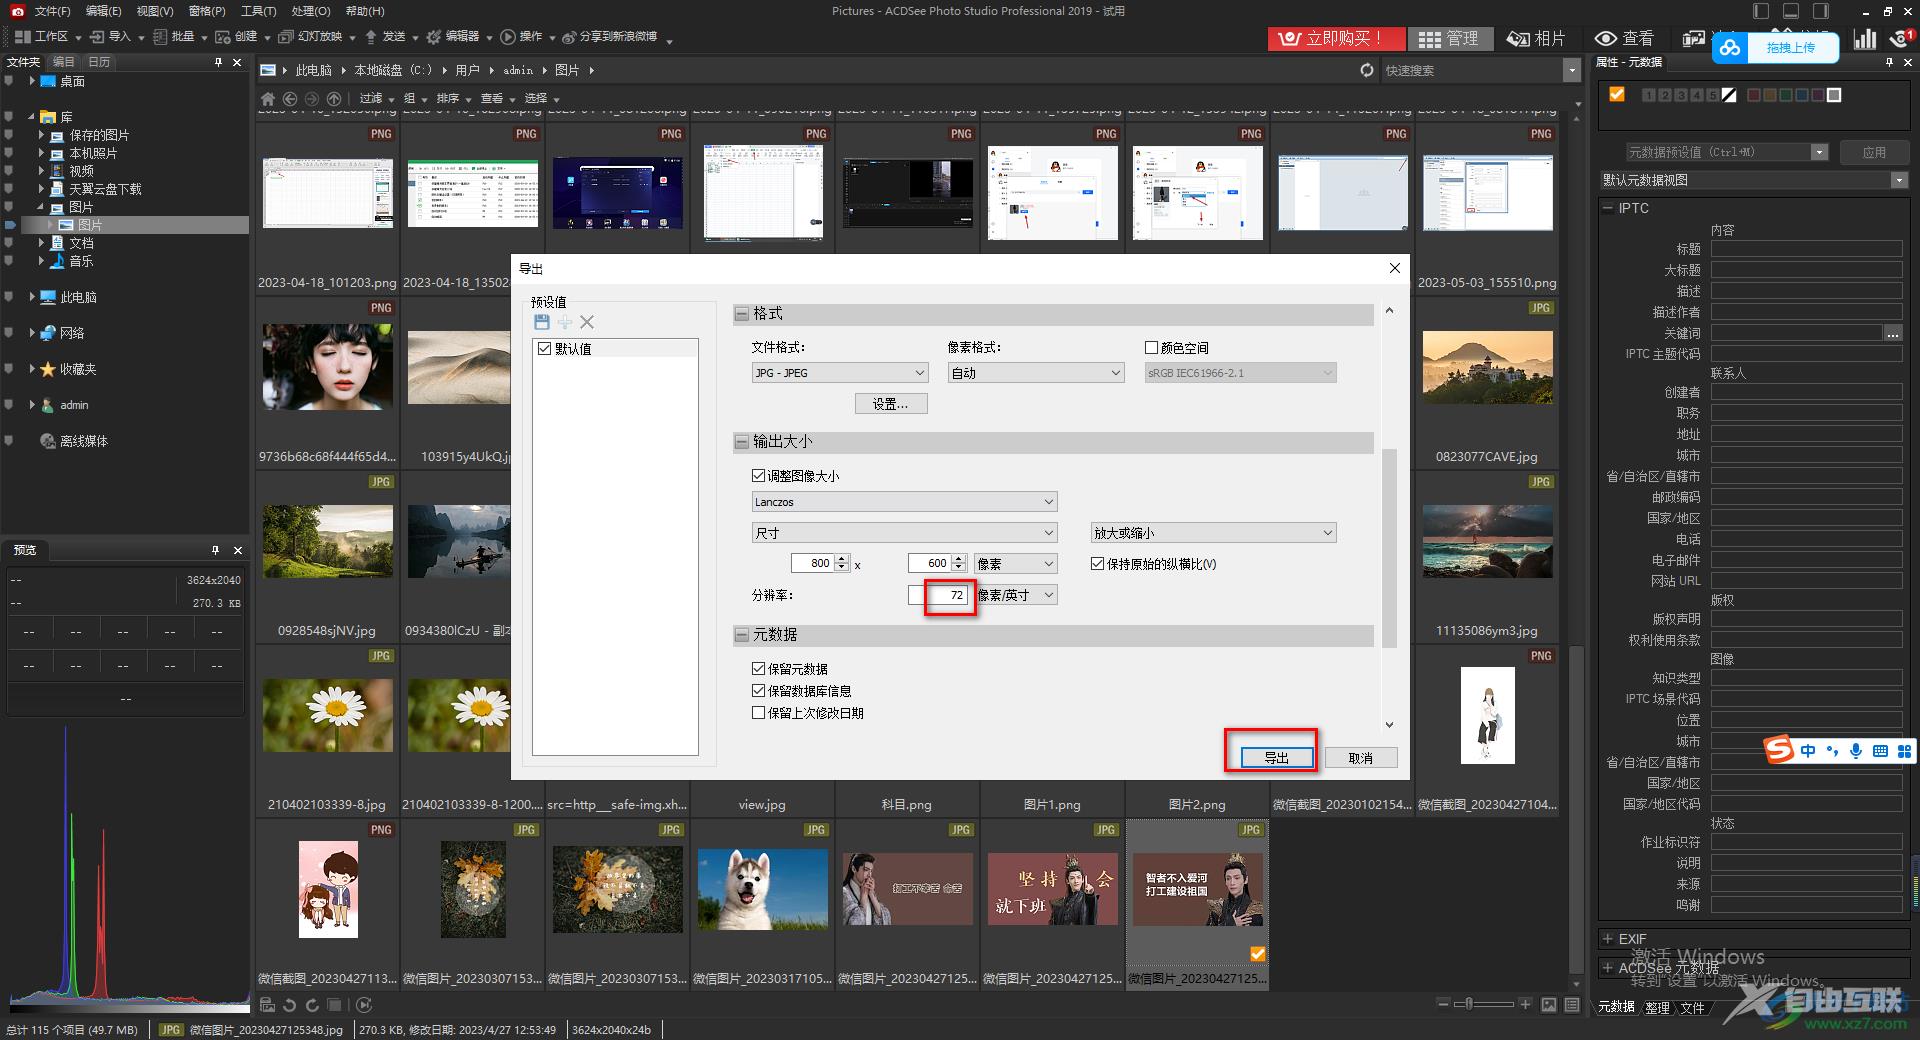The image size is (1920, 1040).
Task: Switch to View mode (查看)
Action: pos(1624,38)
